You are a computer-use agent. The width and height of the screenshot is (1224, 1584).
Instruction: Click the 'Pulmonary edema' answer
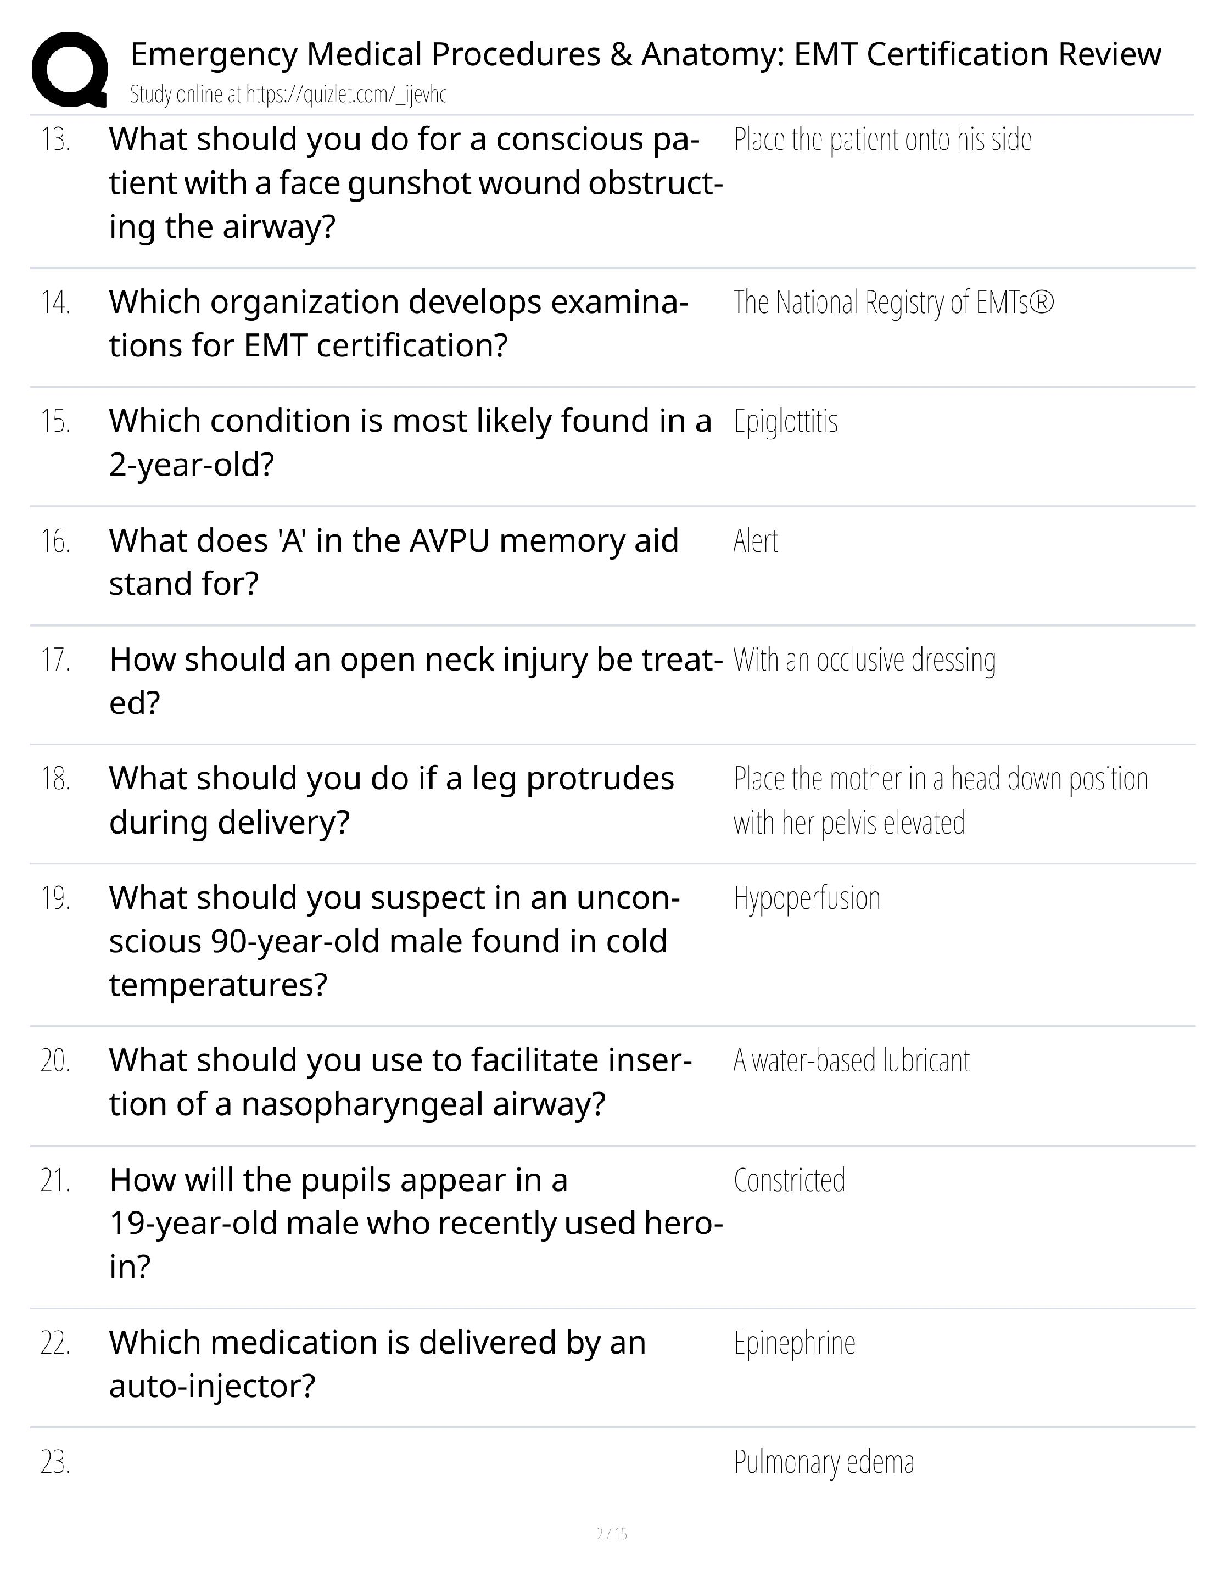pyautogui.click(x=823, y=1463)
